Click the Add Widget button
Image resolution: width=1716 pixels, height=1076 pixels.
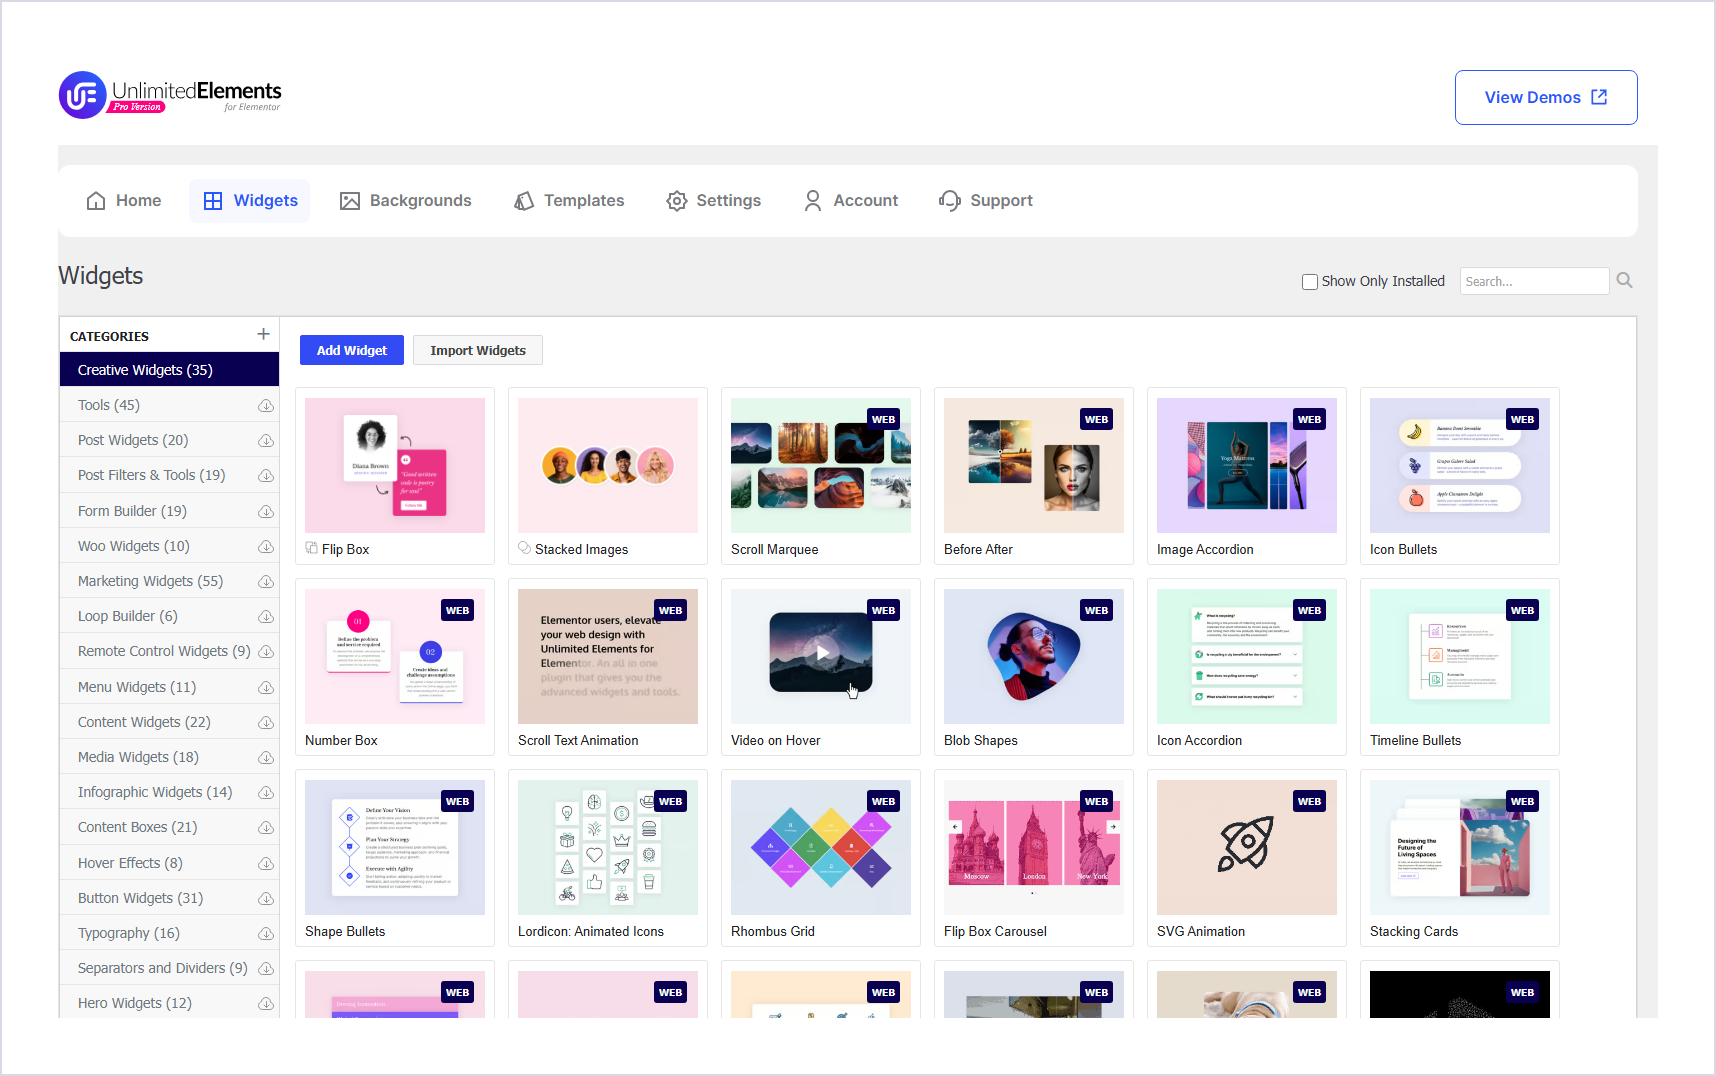point(352,350)
